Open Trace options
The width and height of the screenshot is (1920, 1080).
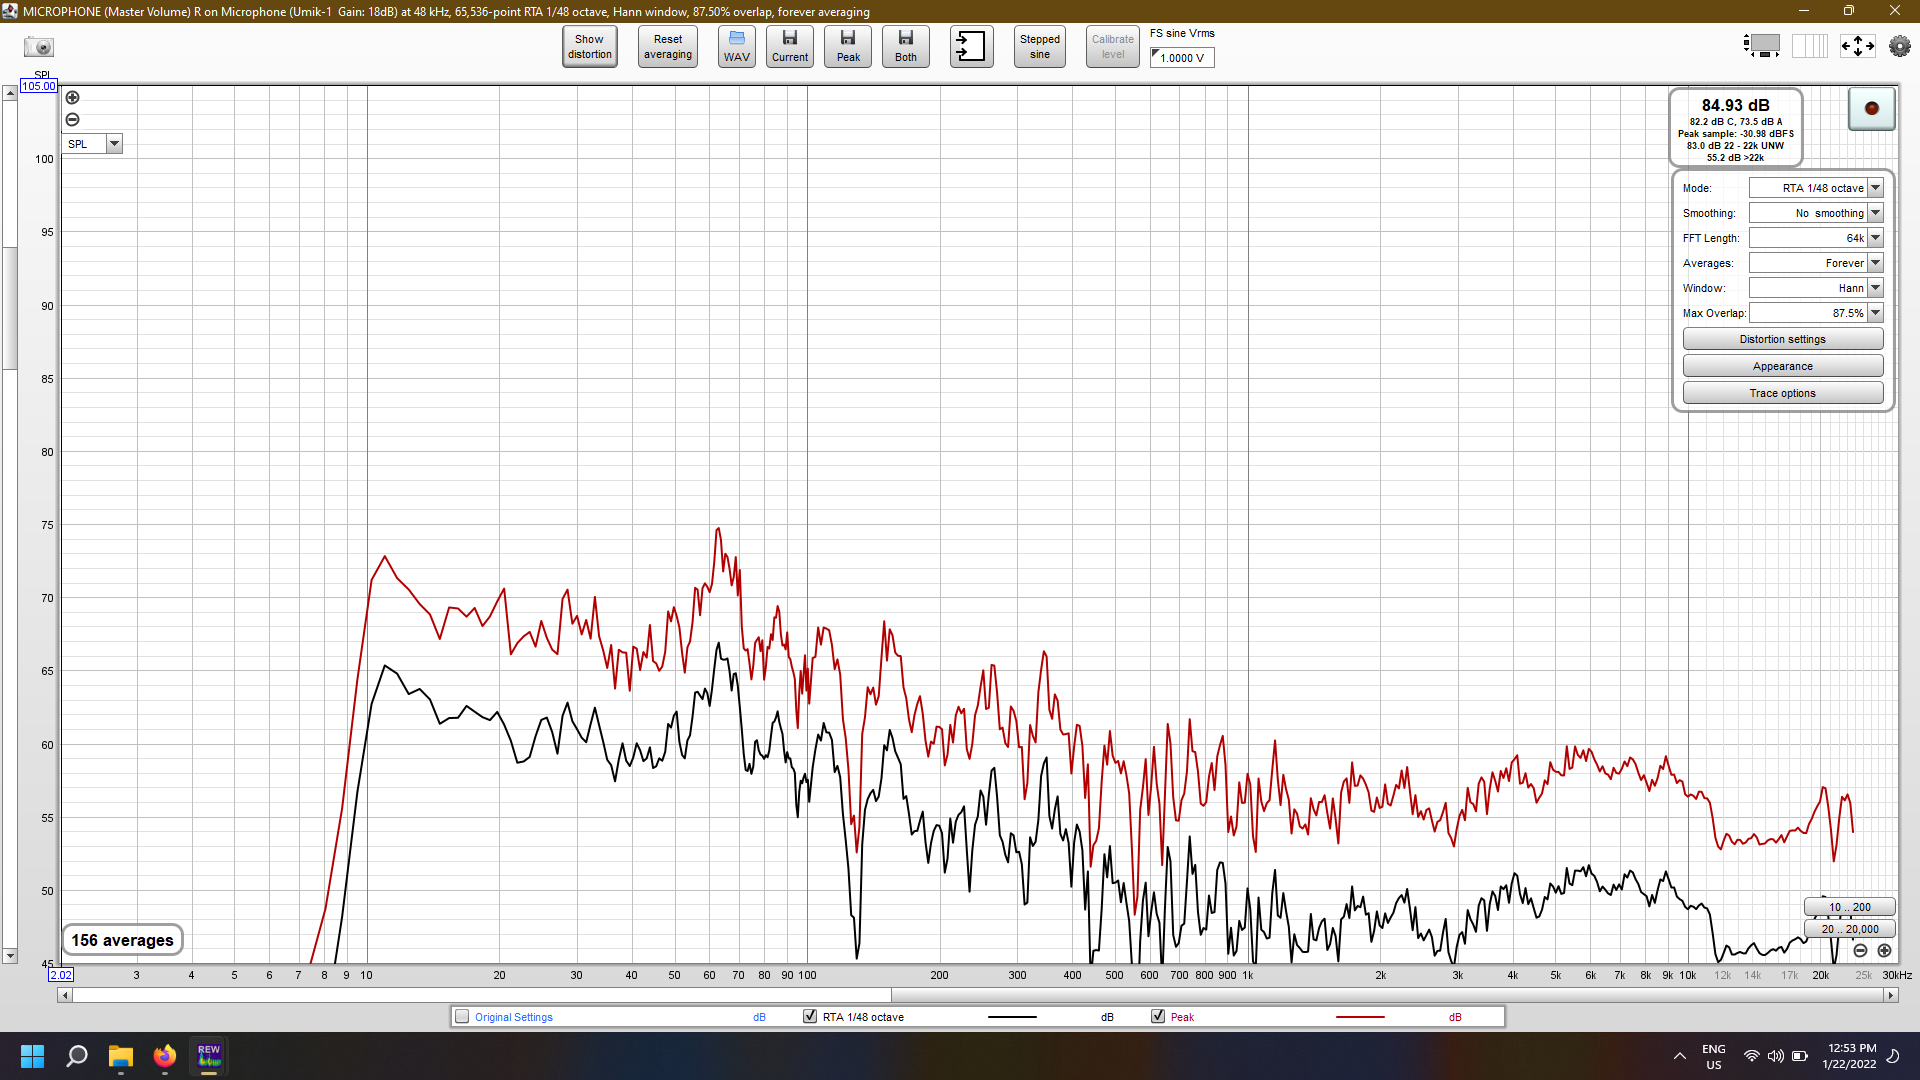1782,393
